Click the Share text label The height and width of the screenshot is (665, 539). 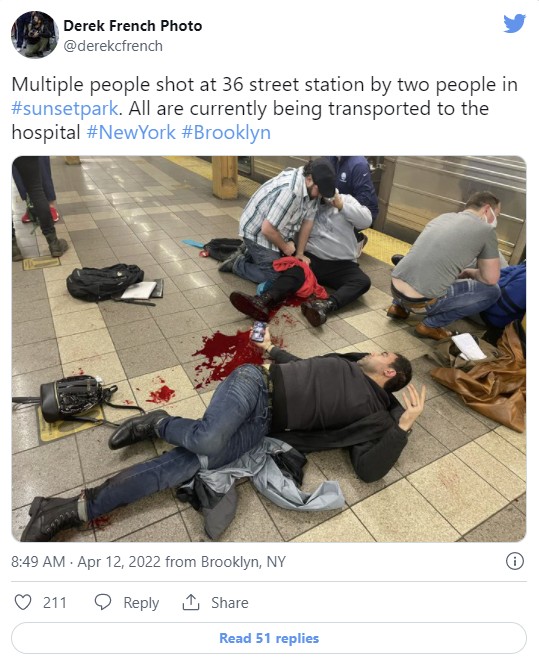[230, 603]
